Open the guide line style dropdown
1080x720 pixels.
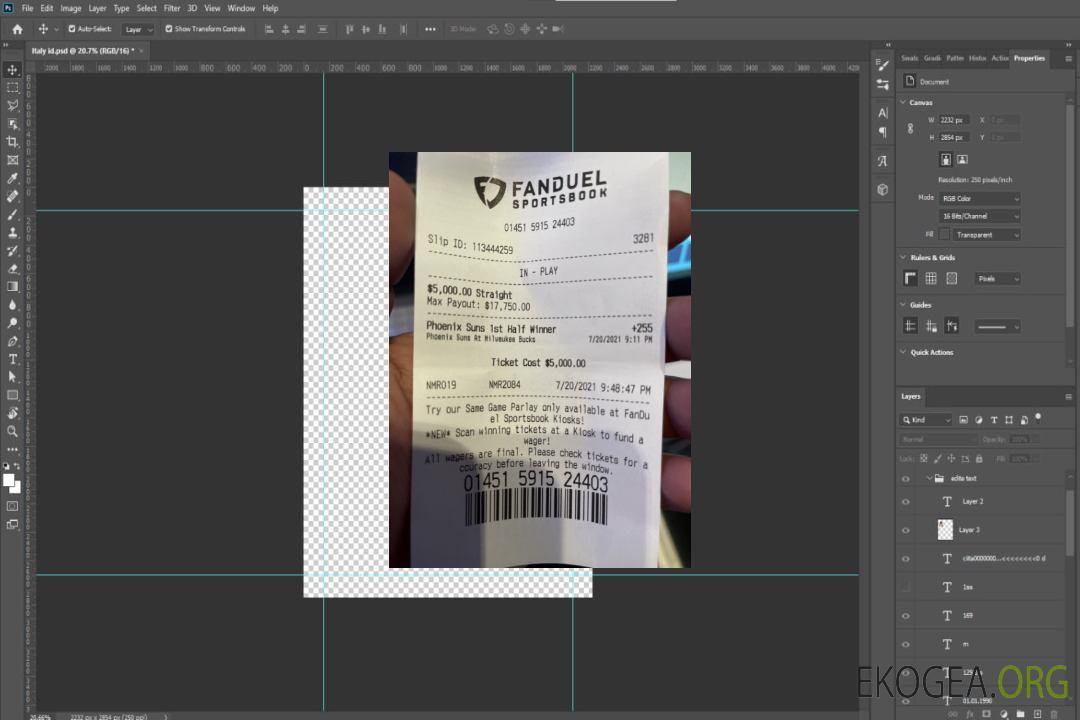point(997,327)
